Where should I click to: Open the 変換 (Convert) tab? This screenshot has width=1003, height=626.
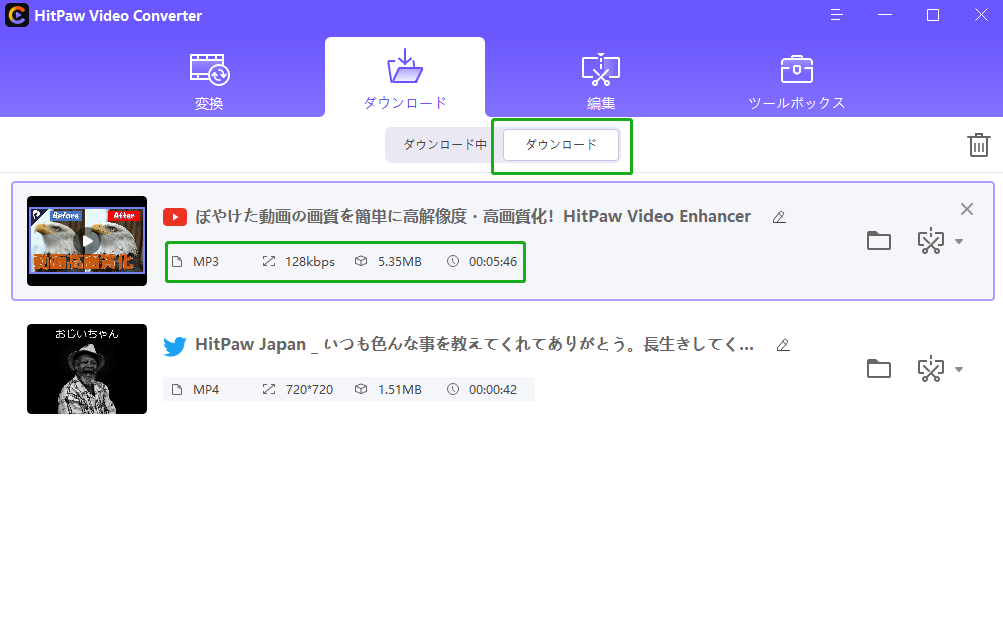click(209, 82)
